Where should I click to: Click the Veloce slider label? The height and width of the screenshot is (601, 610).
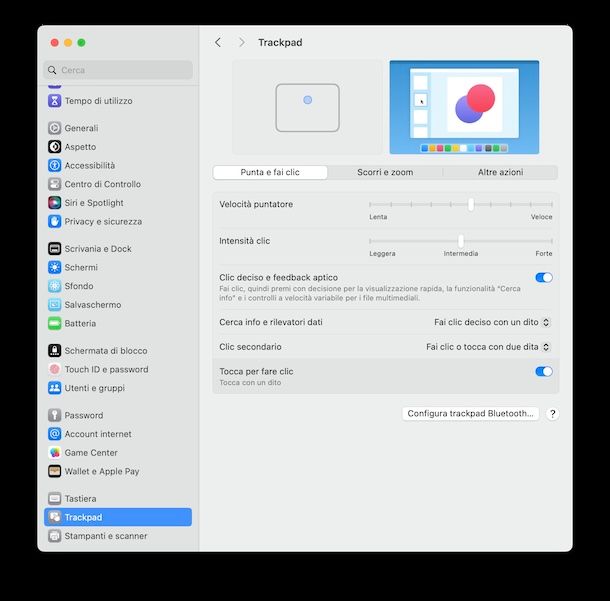coord(542,217)
